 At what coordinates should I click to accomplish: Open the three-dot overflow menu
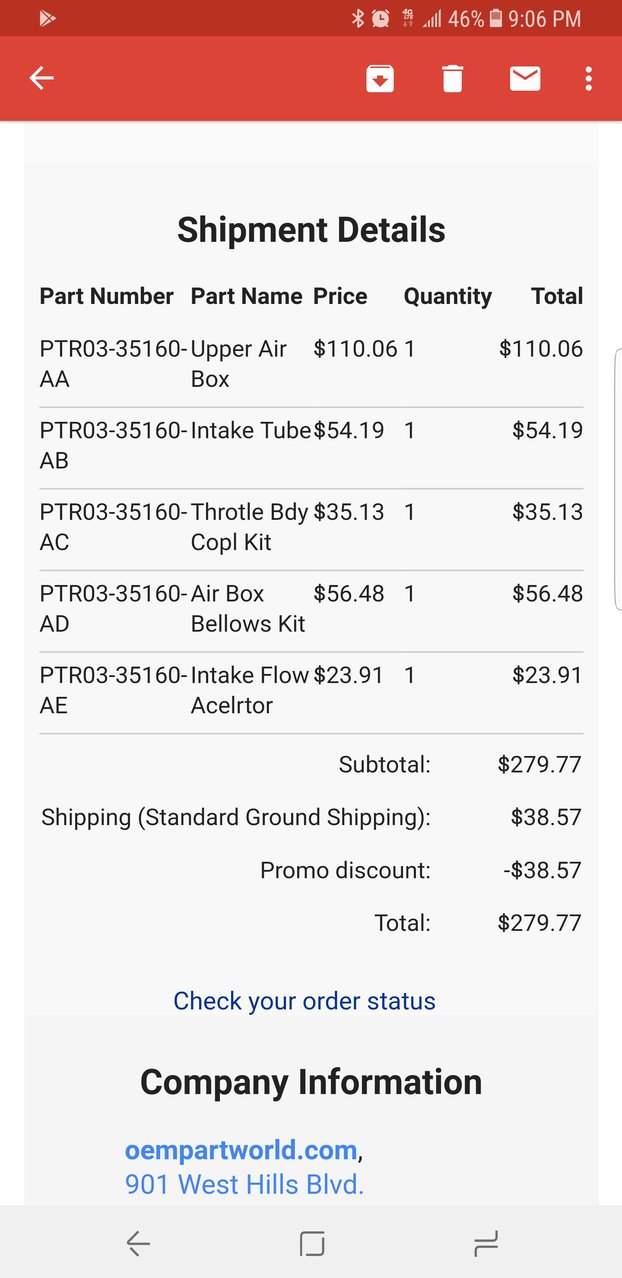point(589,78)
